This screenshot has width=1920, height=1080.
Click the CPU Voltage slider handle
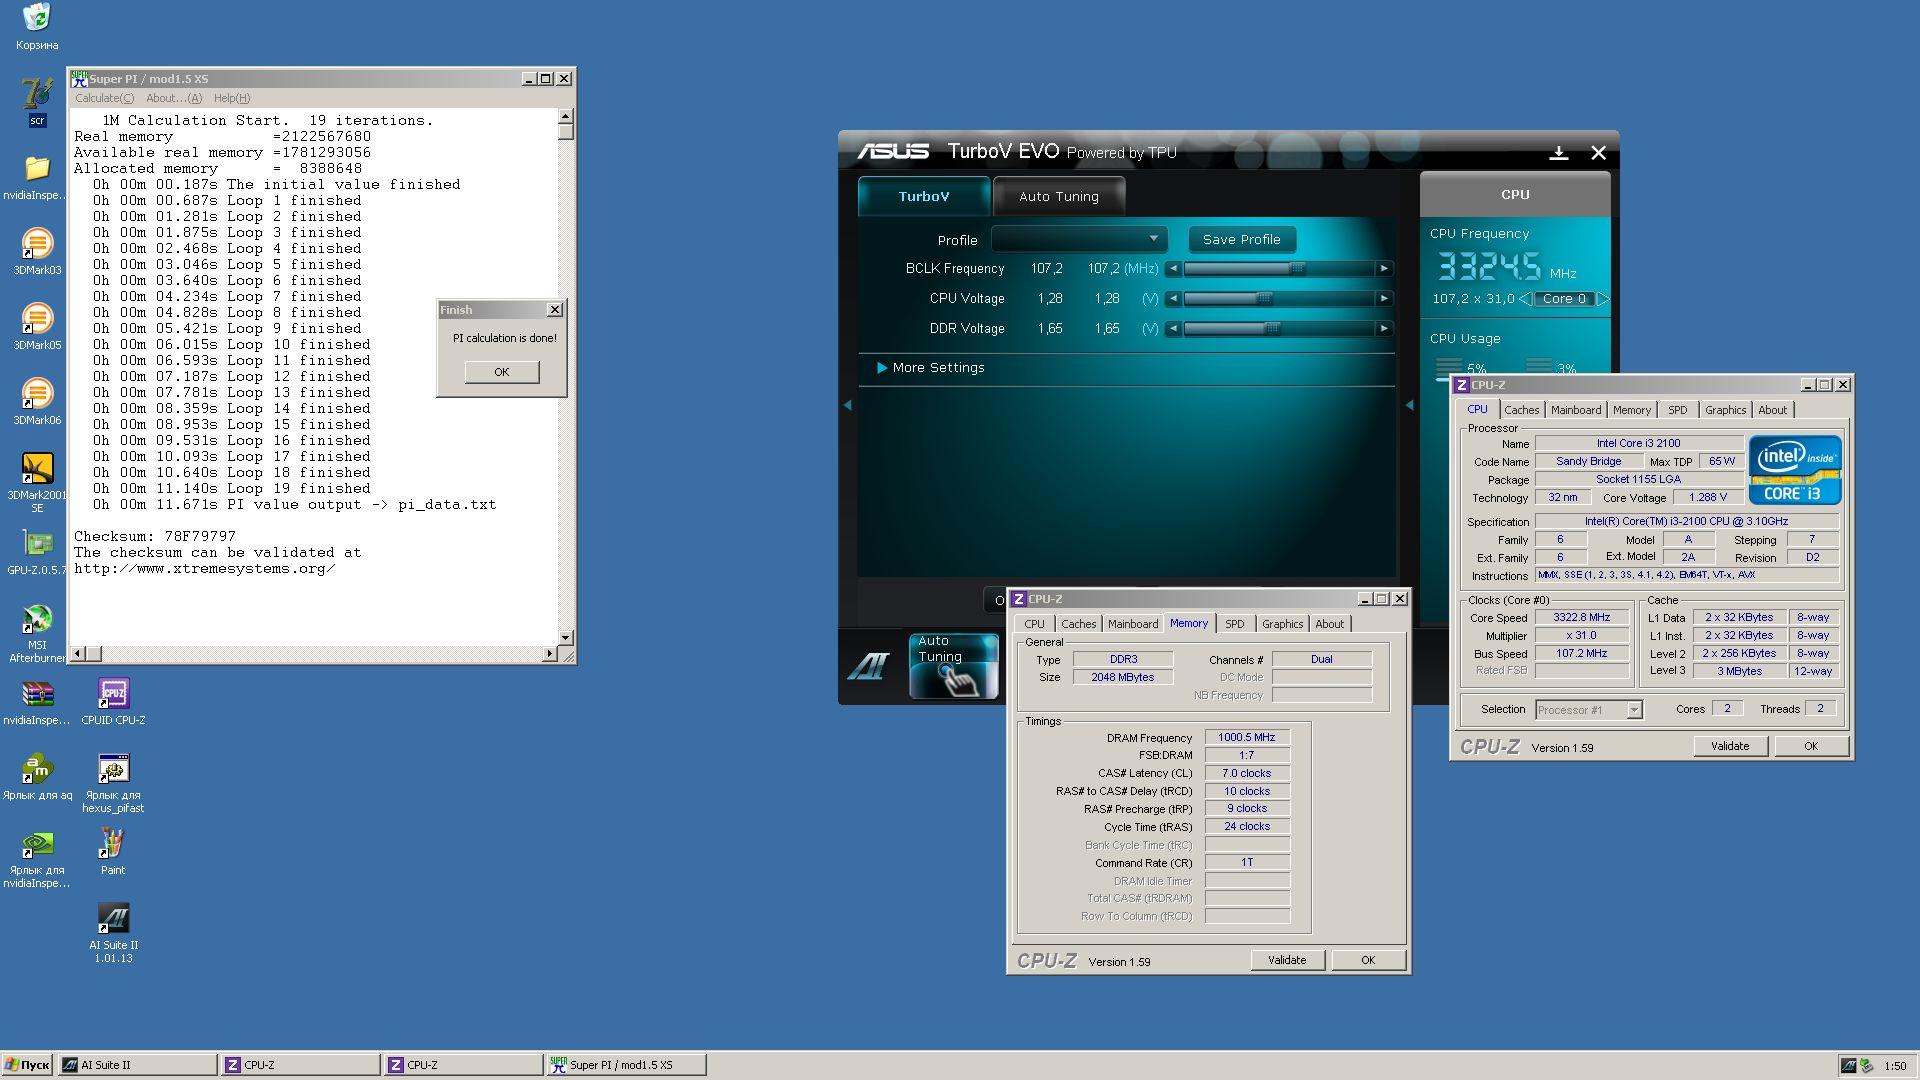coord(1264,299)
